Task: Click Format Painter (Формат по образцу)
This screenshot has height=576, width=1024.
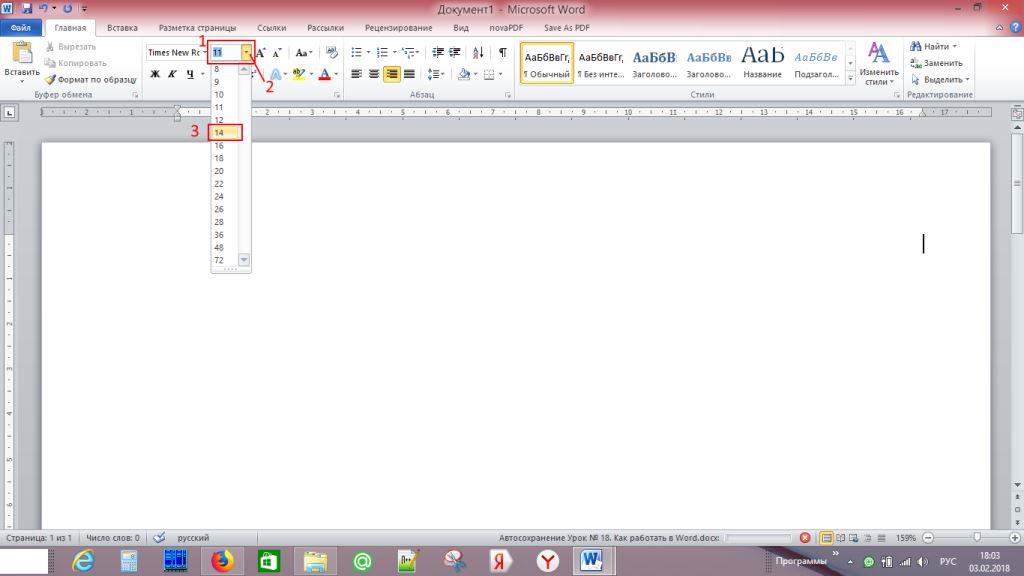Action: pos(91,80)
